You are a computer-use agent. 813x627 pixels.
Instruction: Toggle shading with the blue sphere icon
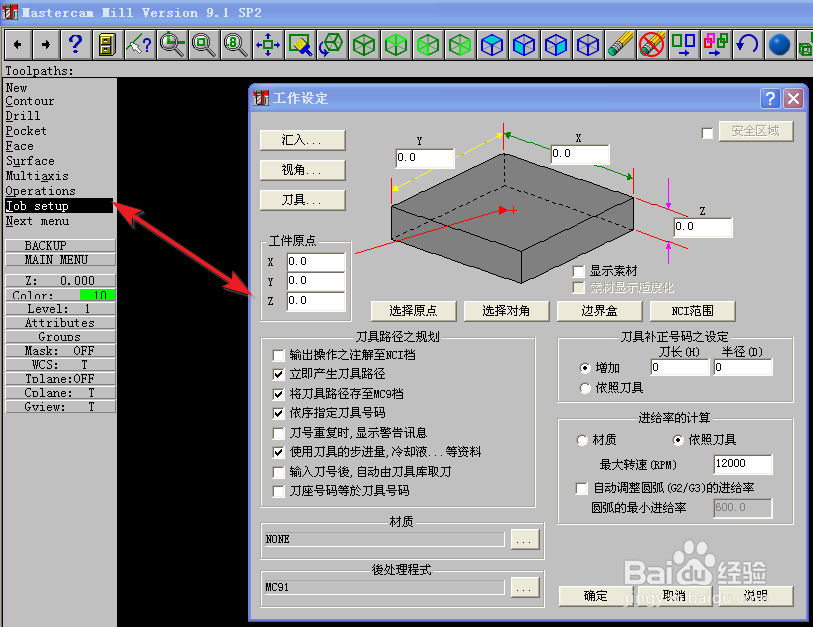779,45
